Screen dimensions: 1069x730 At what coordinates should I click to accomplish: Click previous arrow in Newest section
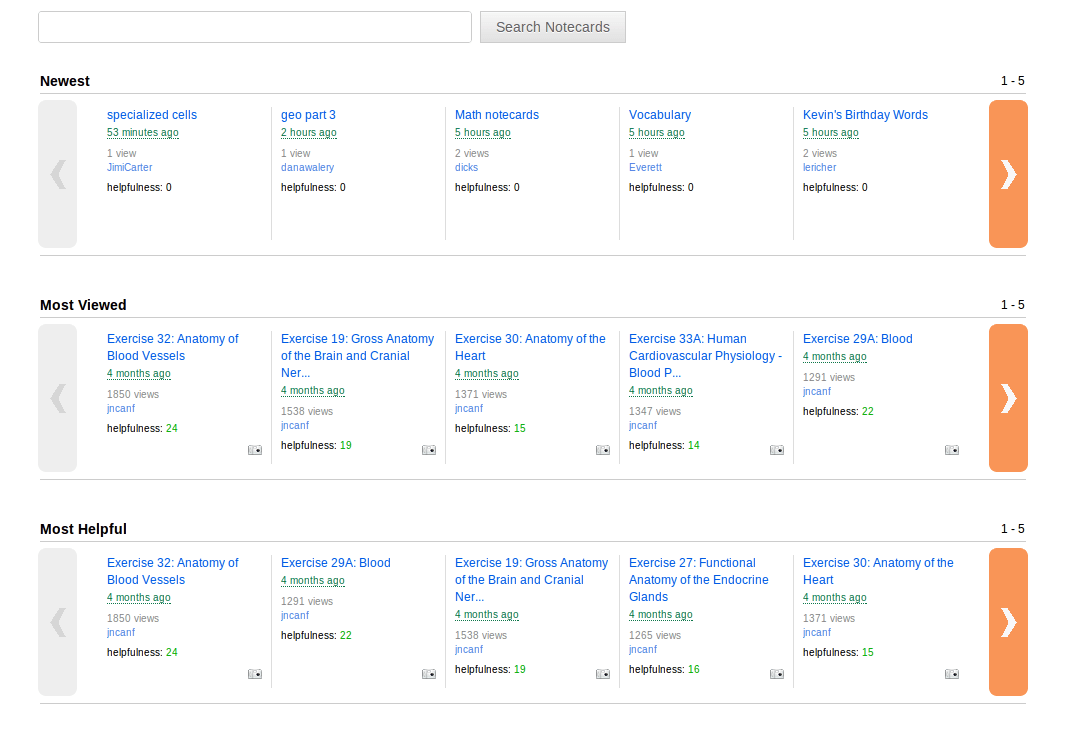(x=57, y=174)
